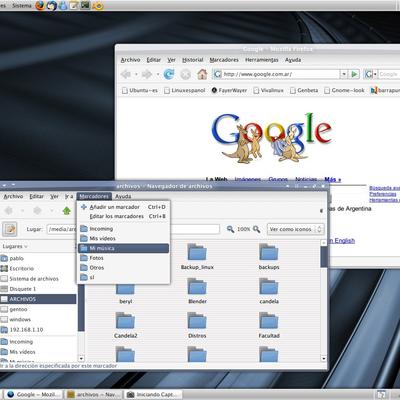
Task: Switch to 'Google - Mozil...' taskbar button
Action: (34, 394)
